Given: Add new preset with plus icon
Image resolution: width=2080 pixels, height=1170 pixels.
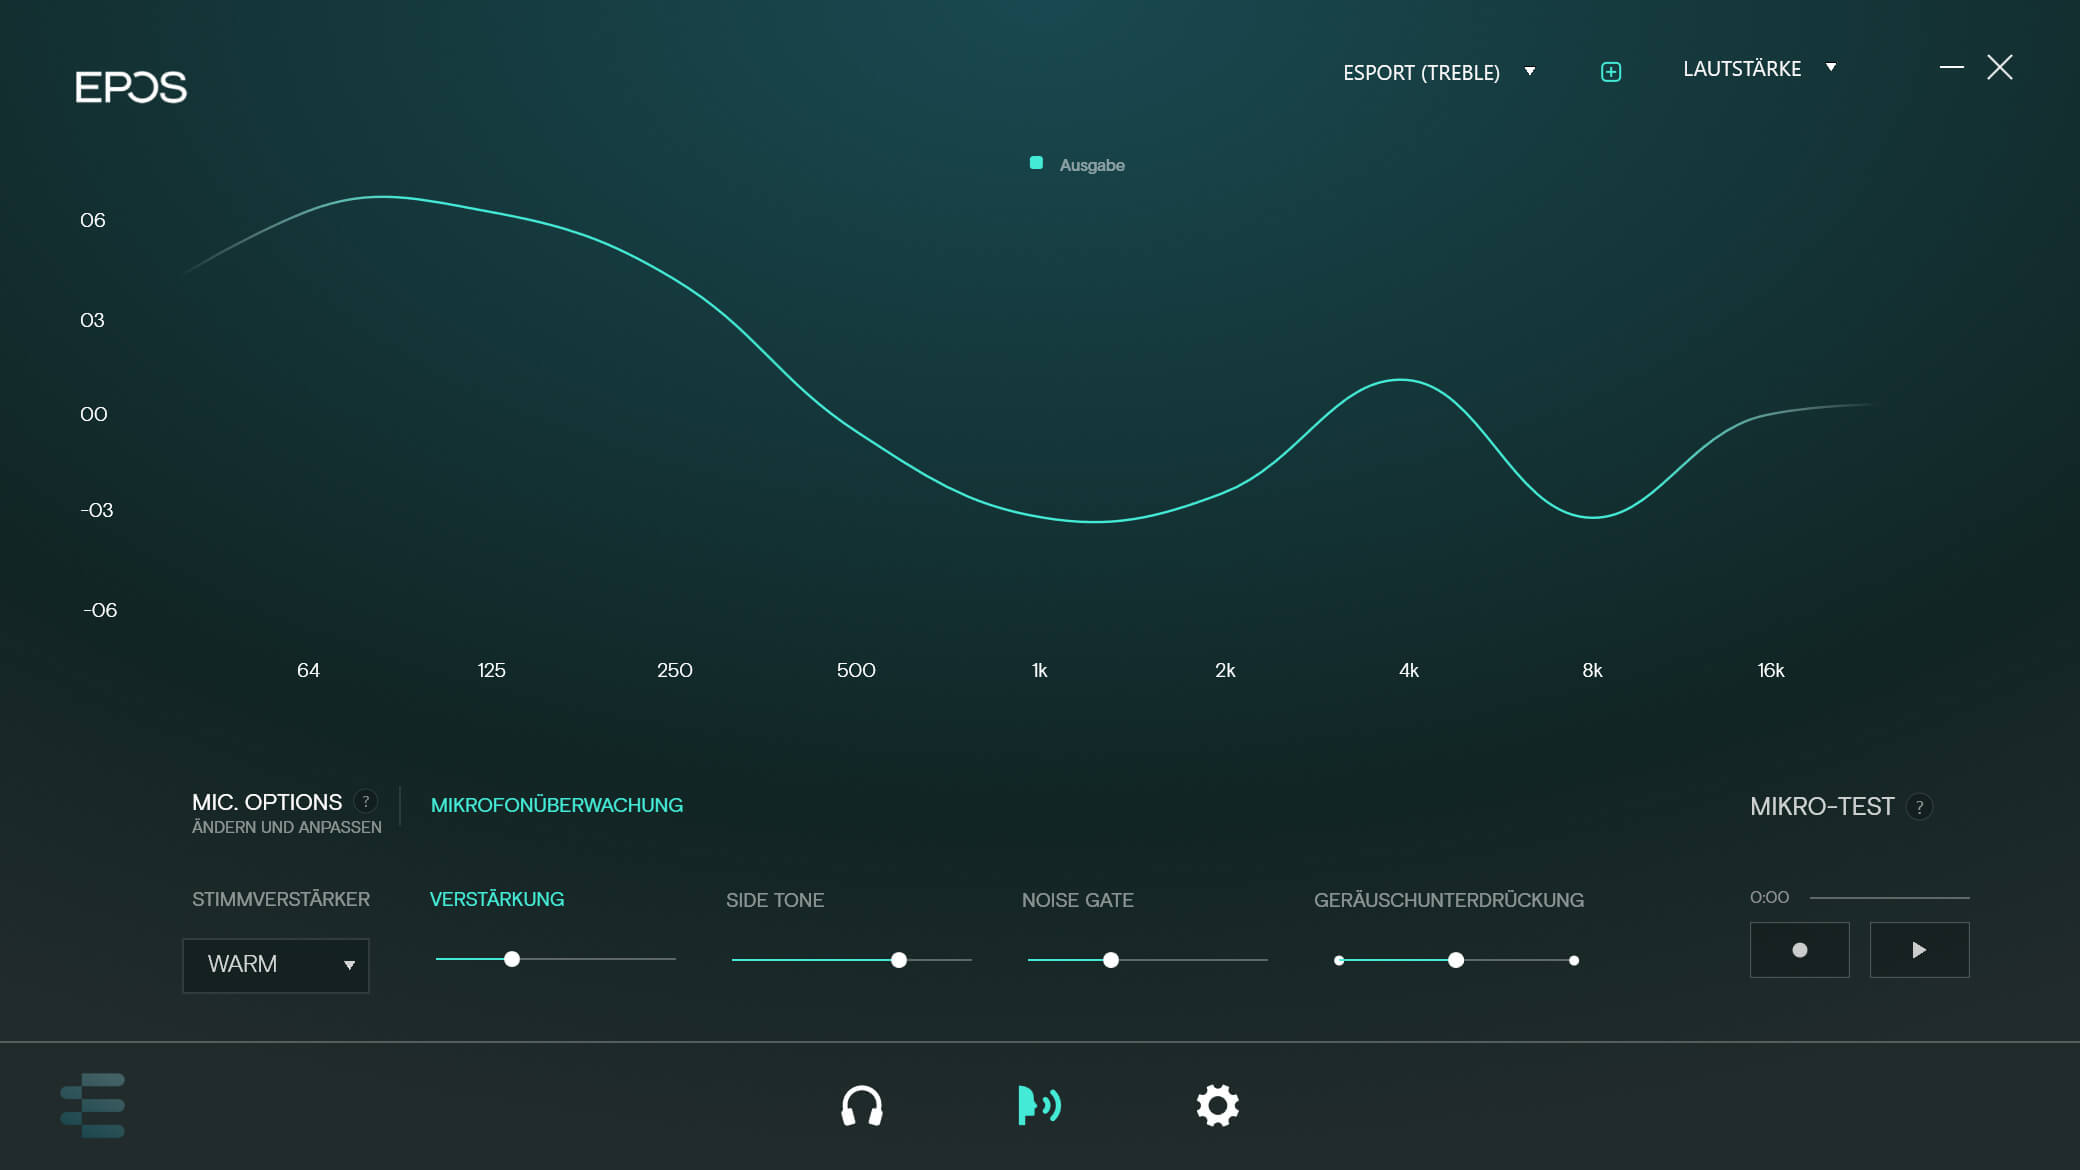Looking at the screenshot, I should click(x=1610, y=72).
